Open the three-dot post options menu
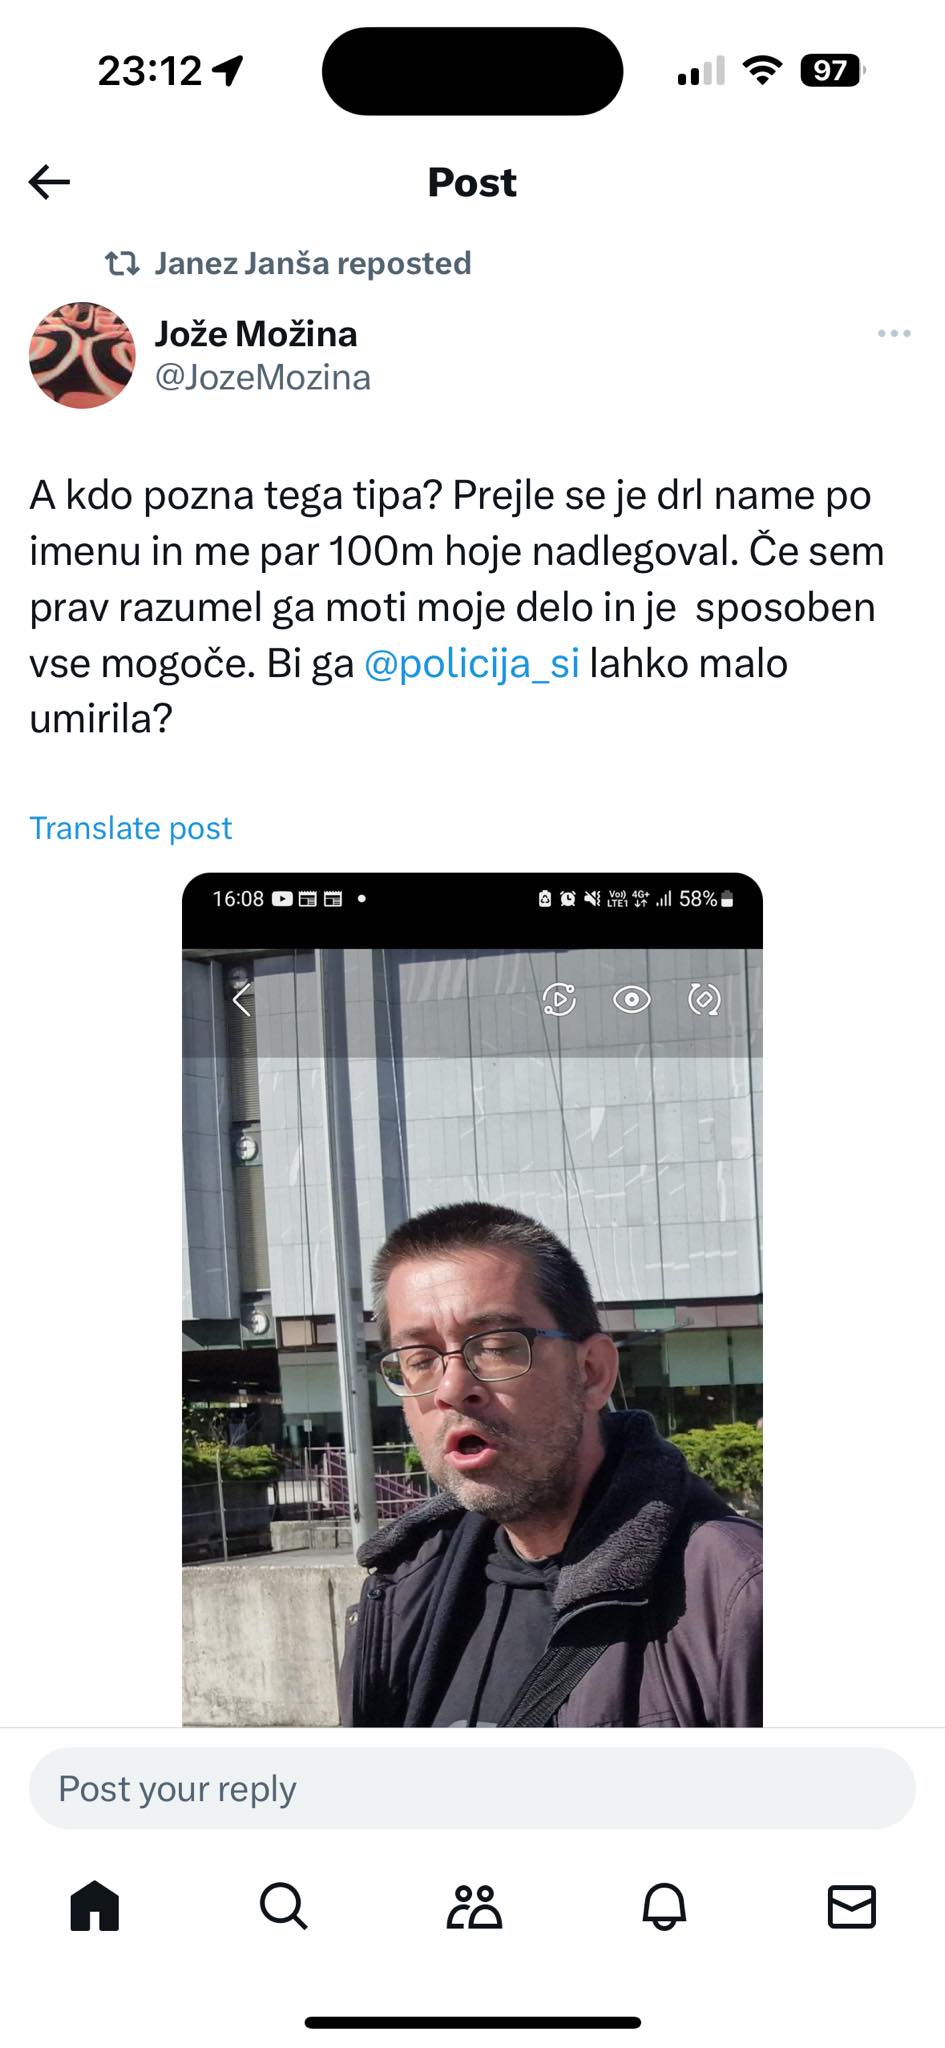The height and width of the screenshot is (2048, 945). 893,333
